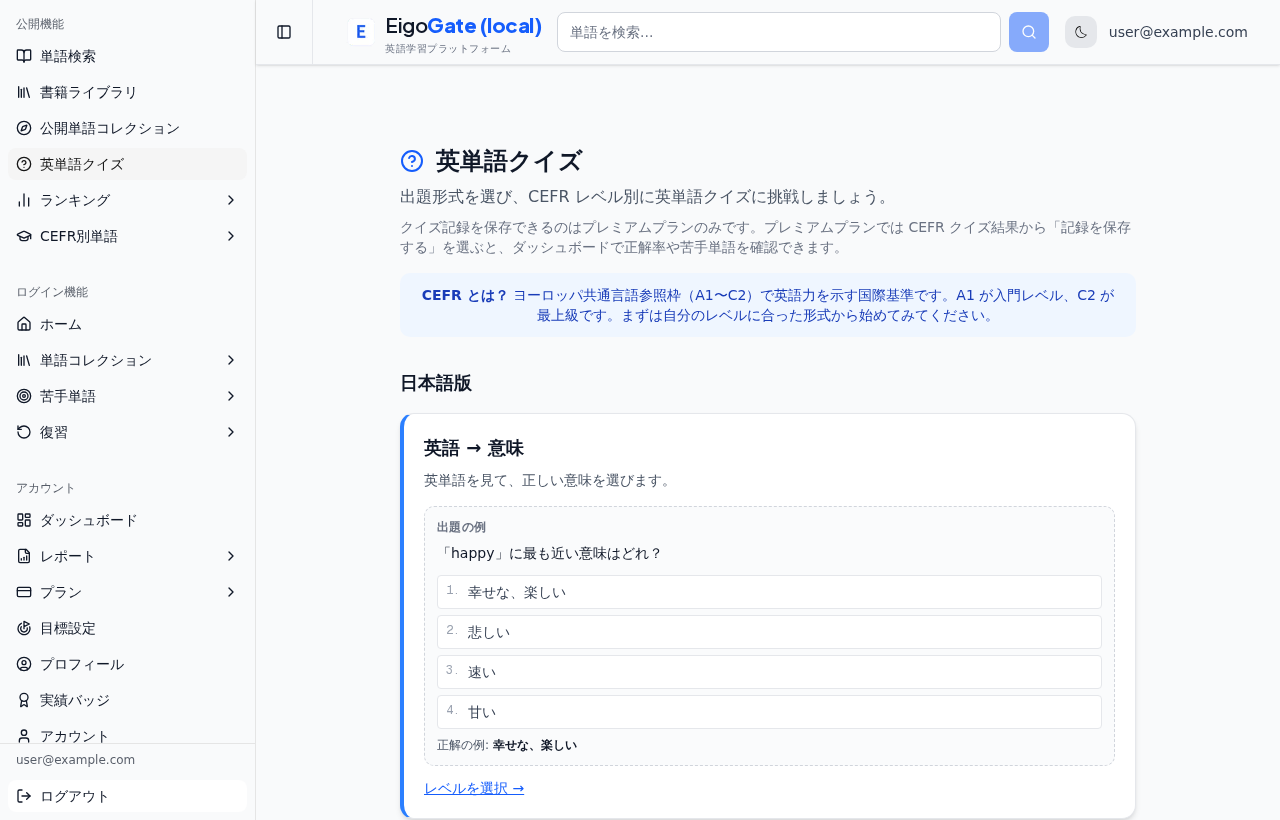
Task: Expand the レポート submenu chevron
Action: pyautogui.click(x=231, y=556)
